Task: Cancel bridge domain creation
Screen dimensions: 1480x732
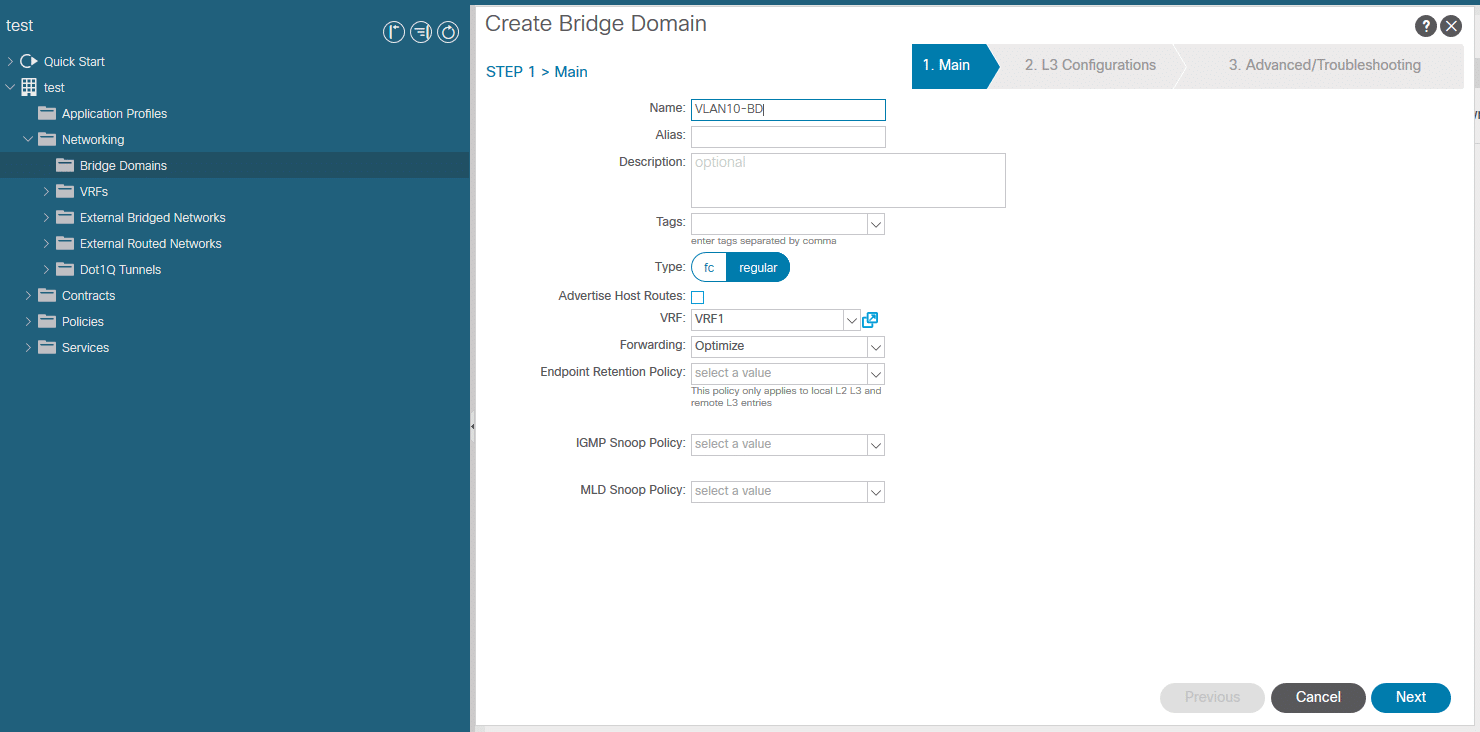Action: [x=1317, y=697]
